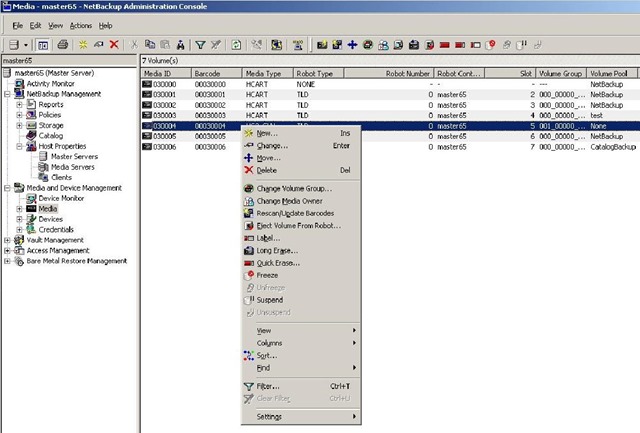The width and height of the screenshot is (640, 433).
Task: Expand the Devices tree node
Action: pyautogui.click(x=19, y=219)
